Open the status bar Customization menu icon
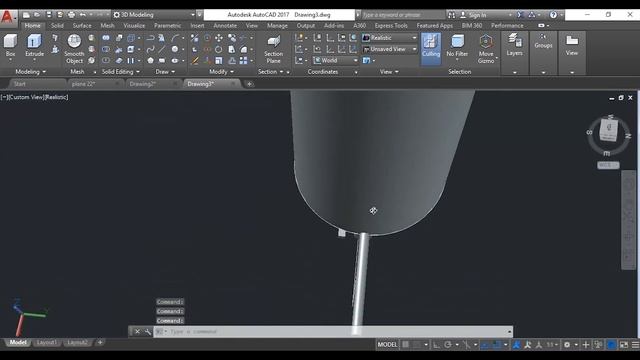This screenshot has width=640, height=360. tap(636, 345)
